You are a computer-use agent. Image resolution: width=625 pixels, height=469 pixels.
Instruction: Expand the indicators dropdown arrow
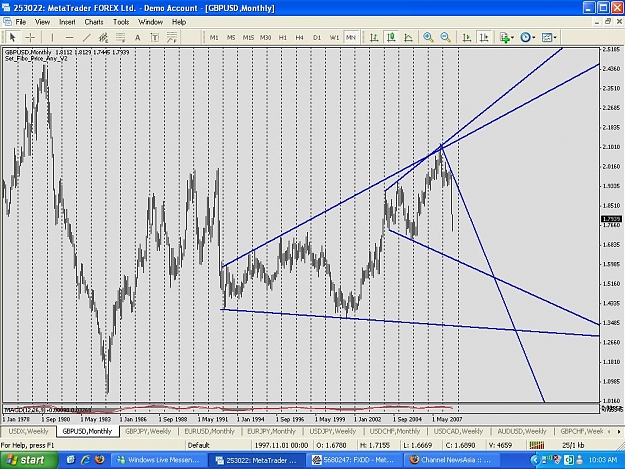coord(512,37)
